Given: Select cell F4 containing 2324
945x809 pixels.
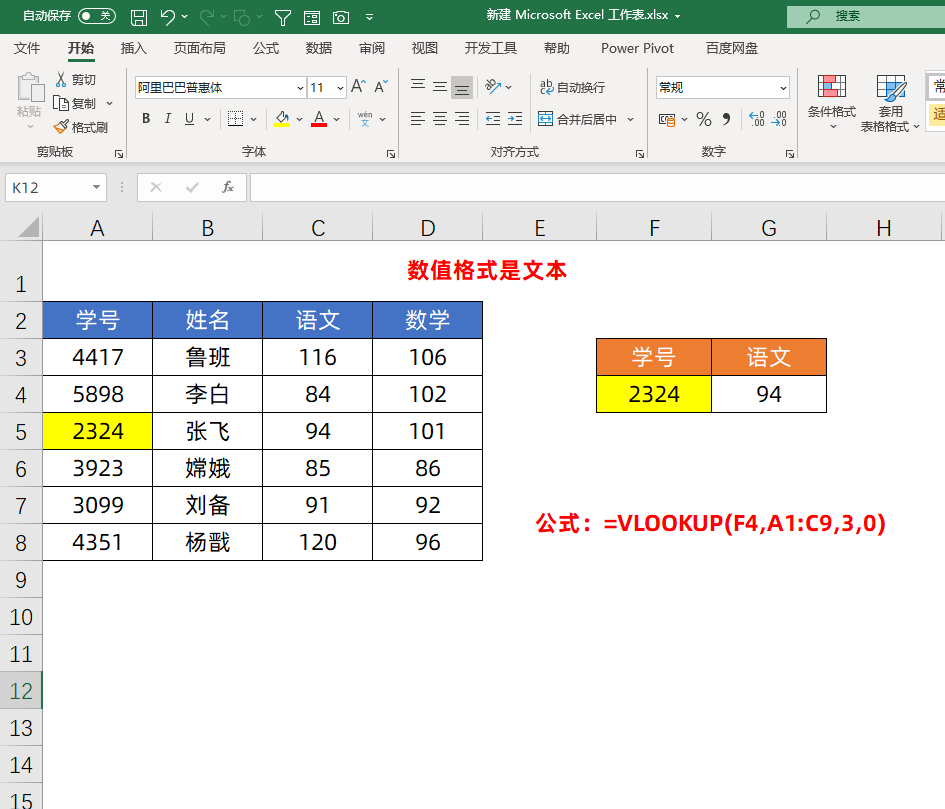Looking at the screenshot, I should [654, 394].
